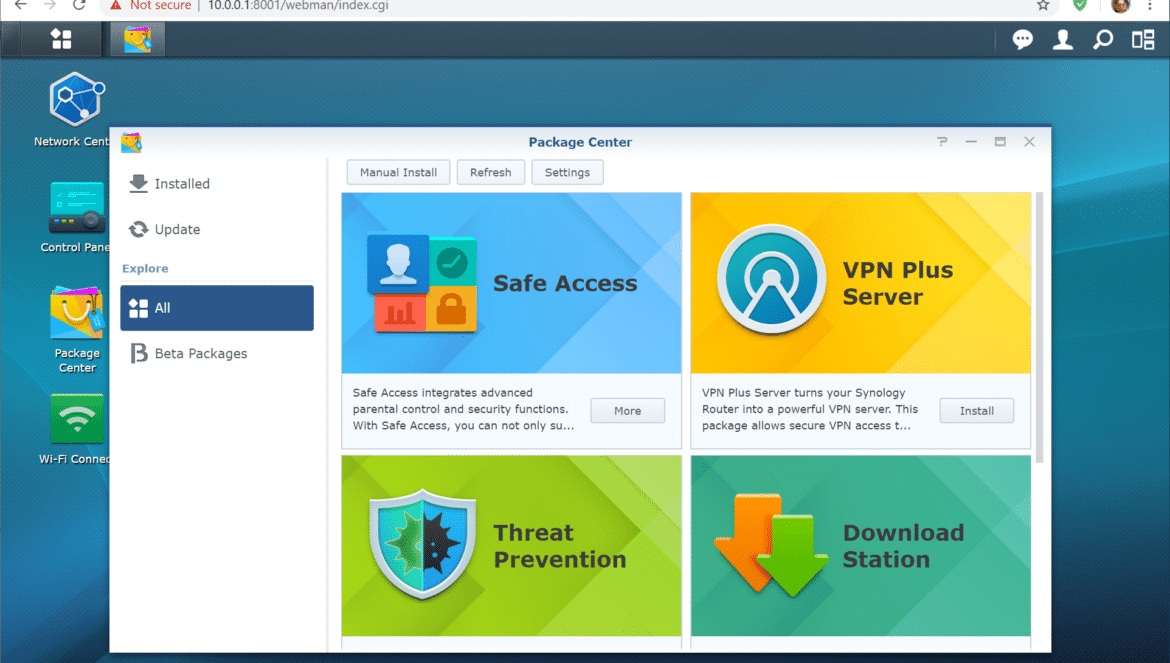This screenshot has height=663, width=1170.
Task: Click Manual Install button
Action: (398, 172)
